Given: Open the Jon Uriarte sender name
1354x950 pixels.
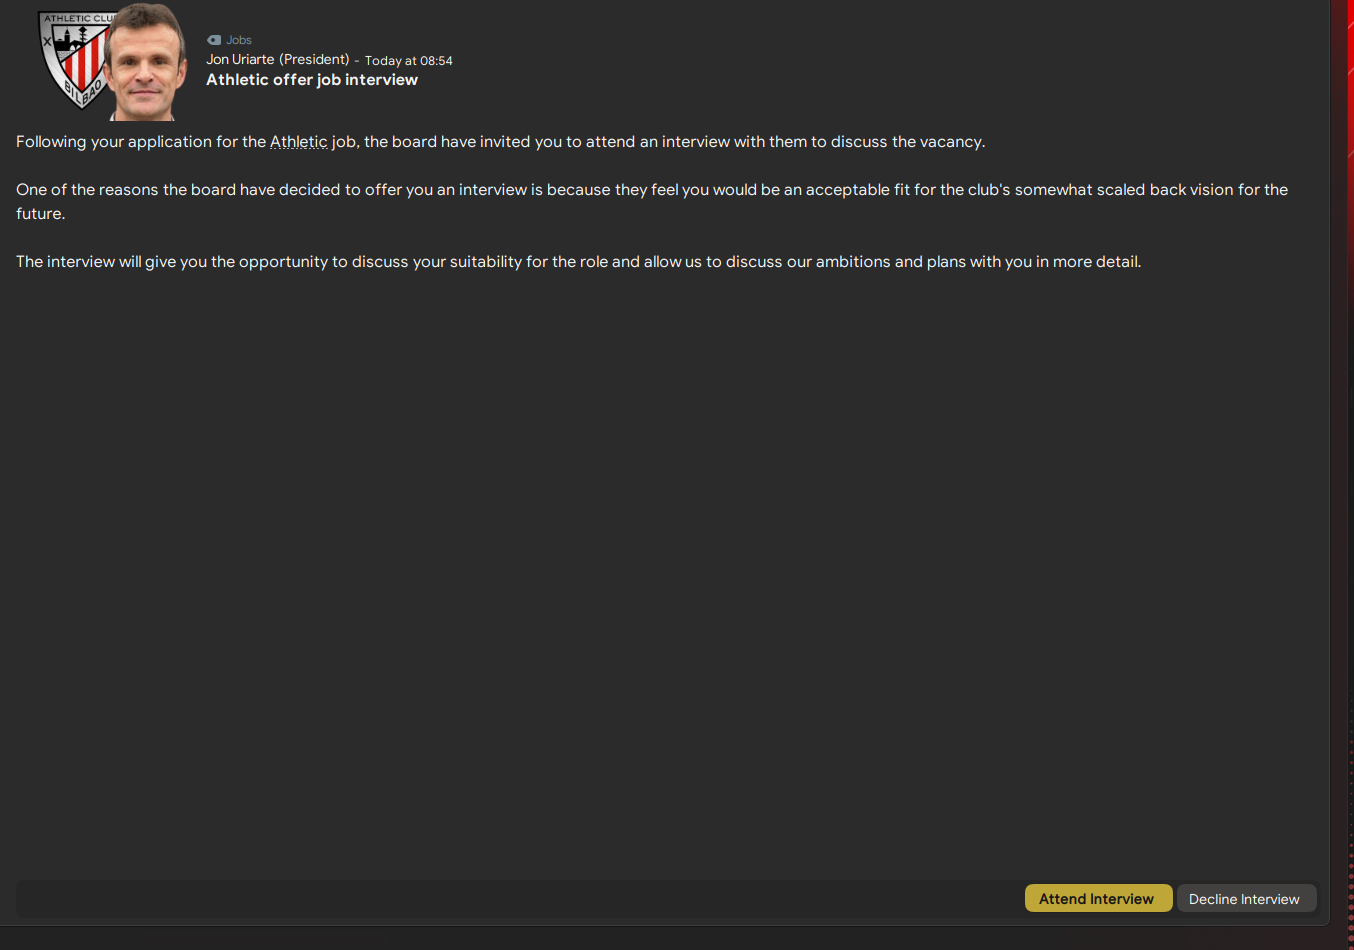Looking at the screenshot, I should click(x=240, y=60).
